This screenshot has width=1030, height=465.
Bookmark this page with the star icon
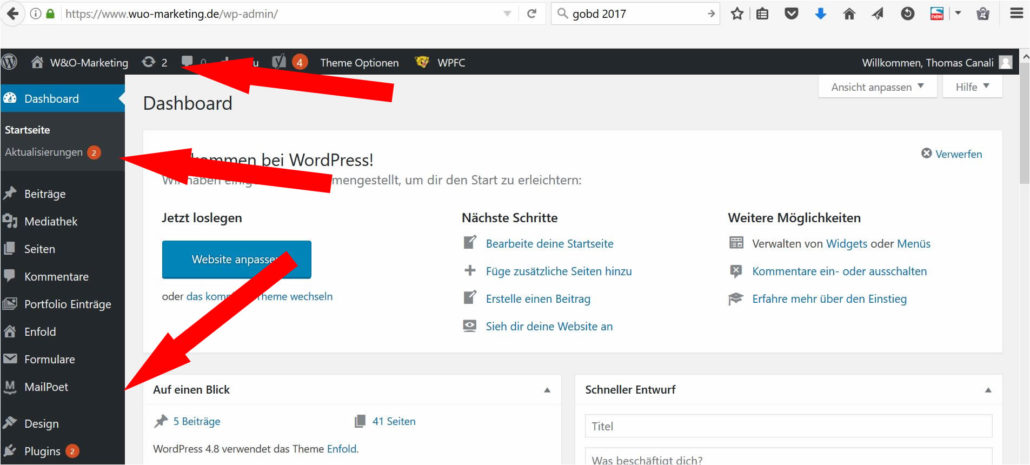point(736,14)
